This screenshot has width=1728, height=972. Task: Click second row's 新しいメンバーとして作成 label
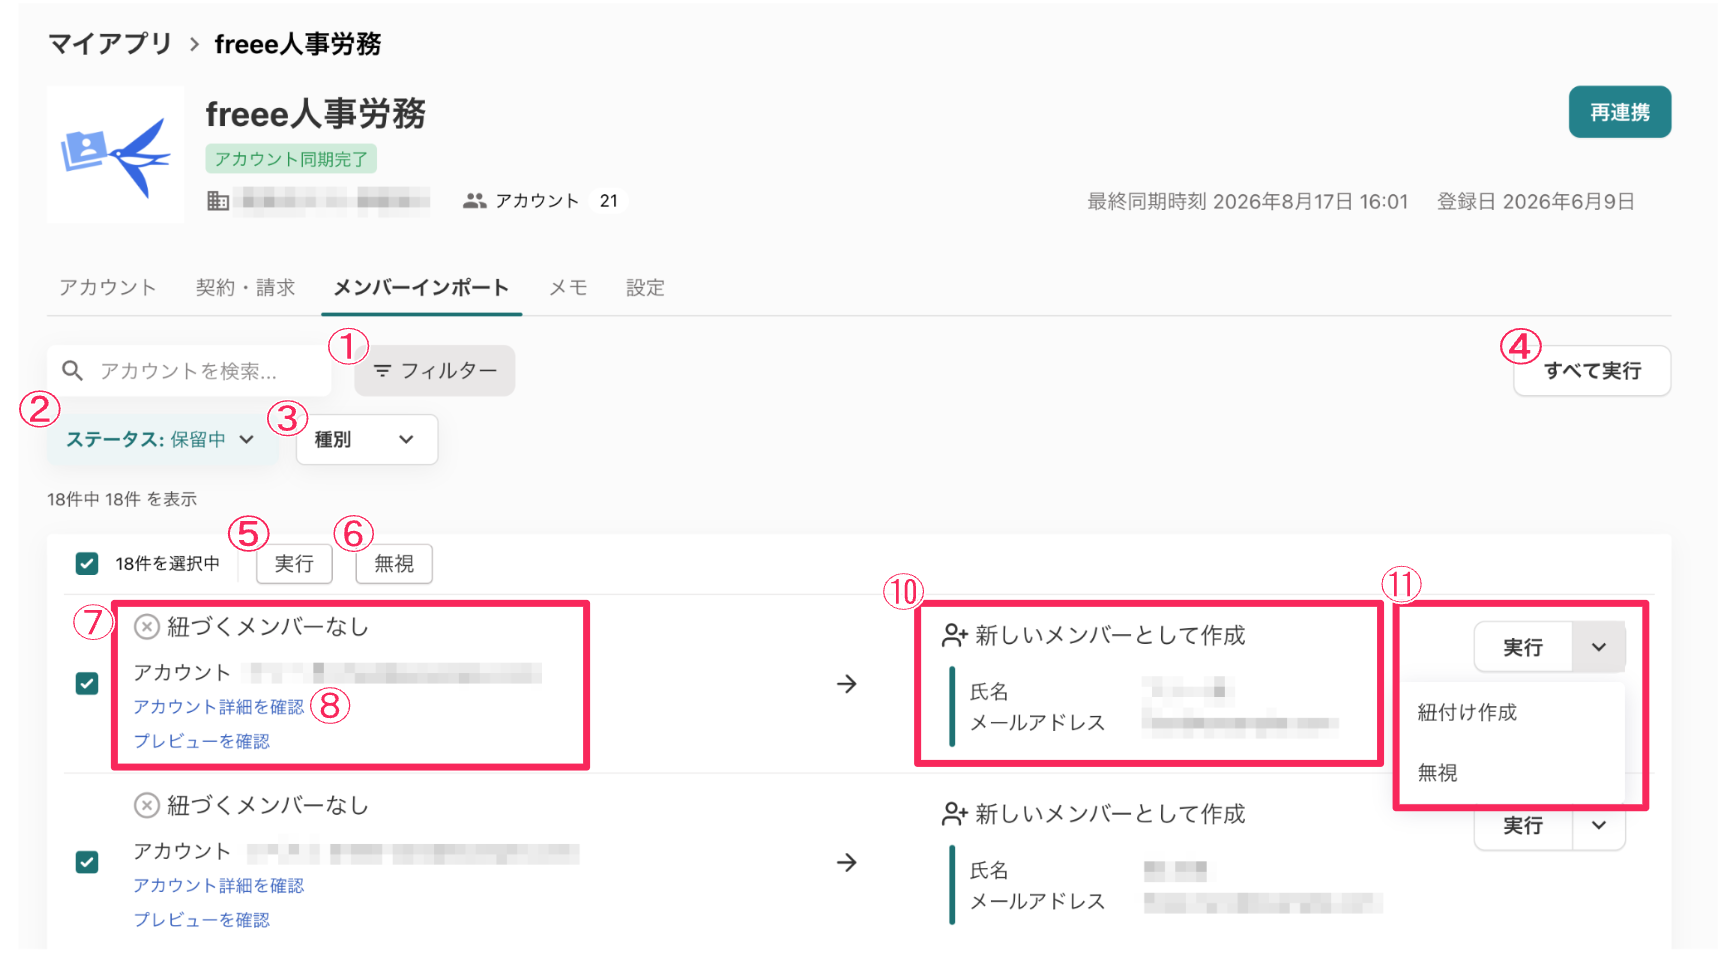(x=1111, y=815)
